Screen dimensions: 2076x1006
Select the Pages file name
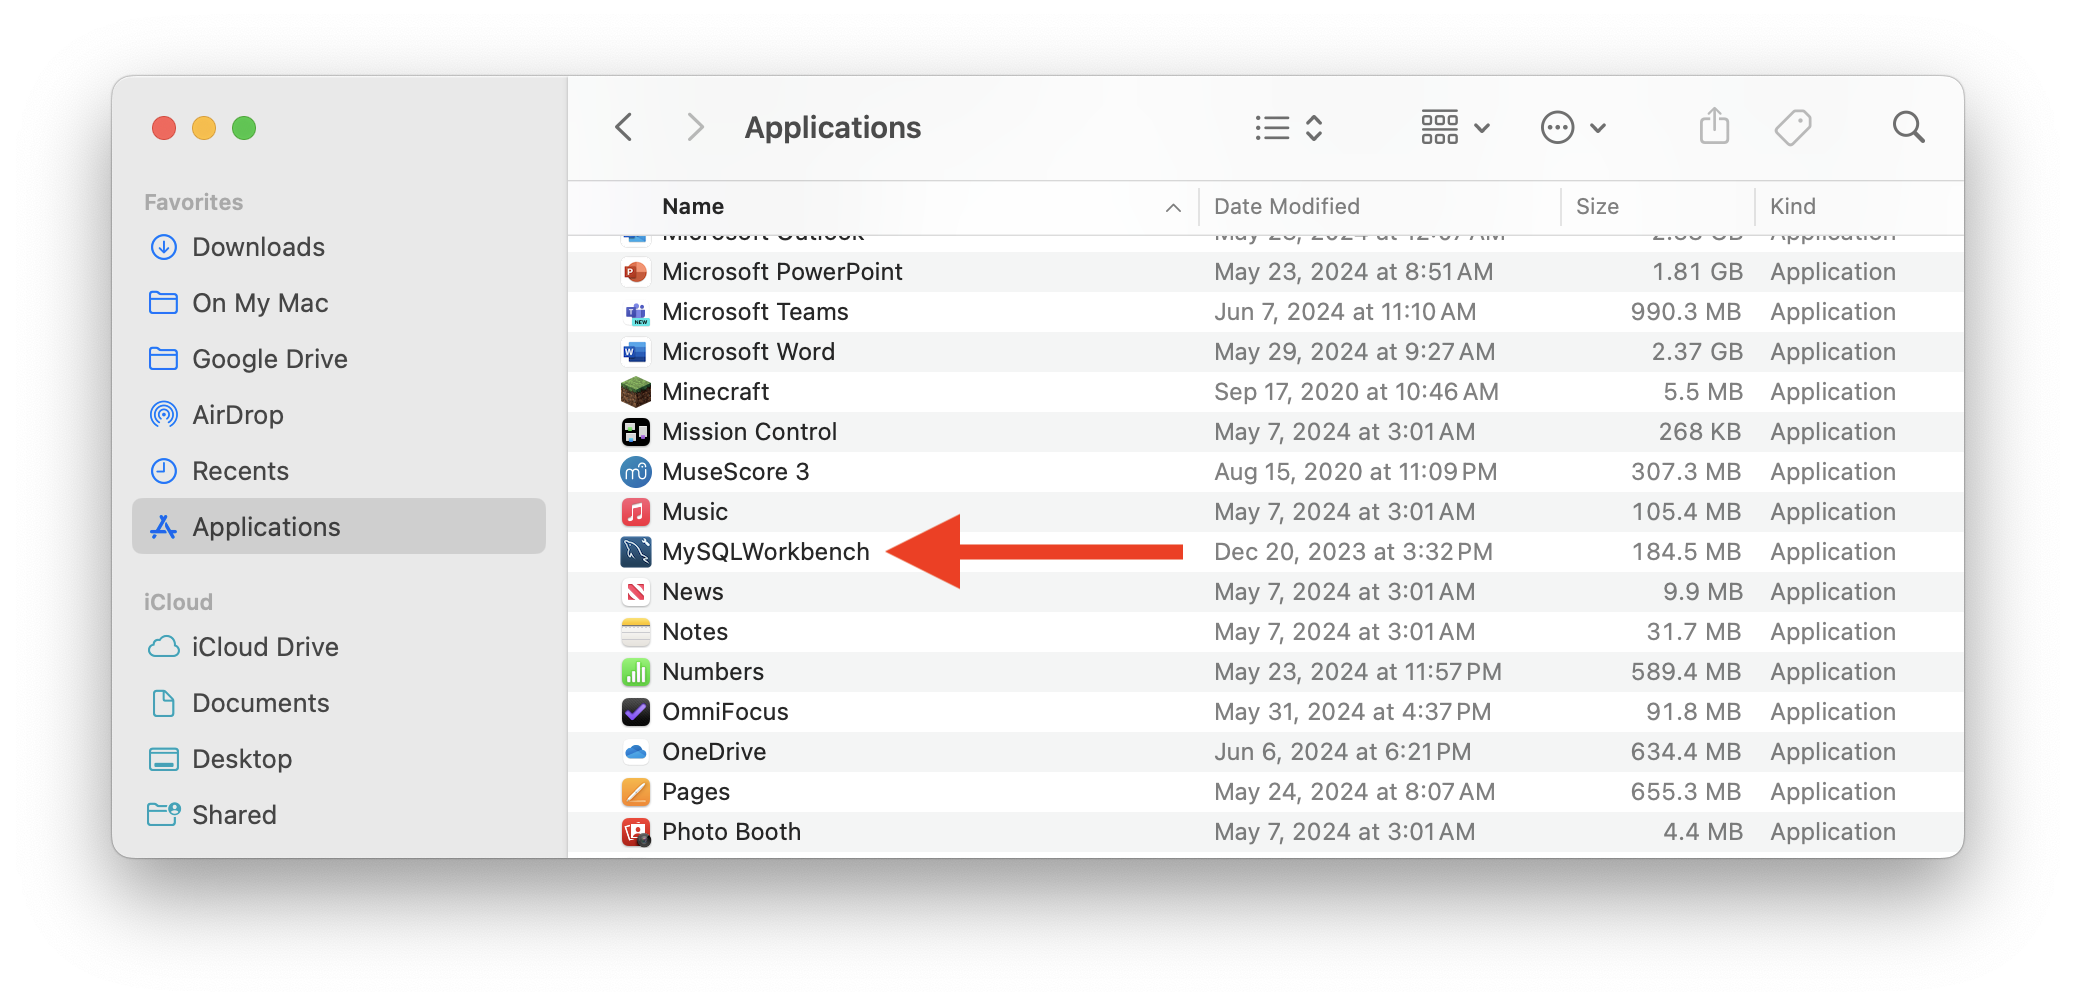[x=696, y=792]
